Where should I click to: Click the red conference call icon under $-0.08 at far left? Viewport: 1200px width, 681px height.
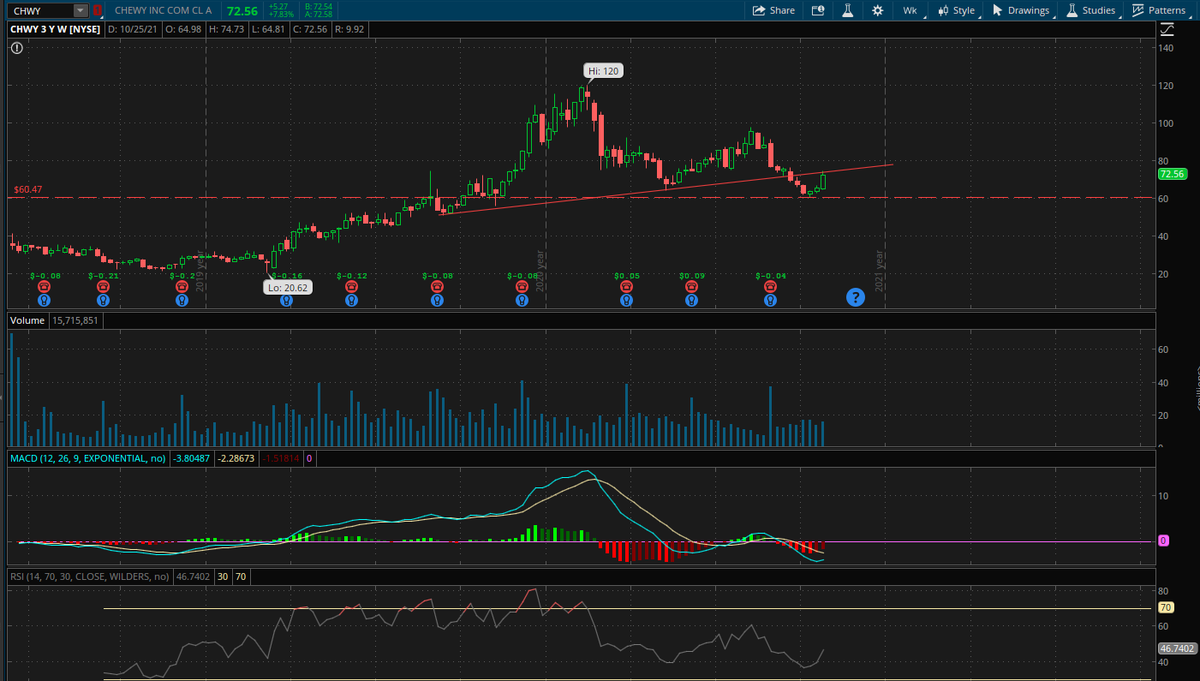44,286
